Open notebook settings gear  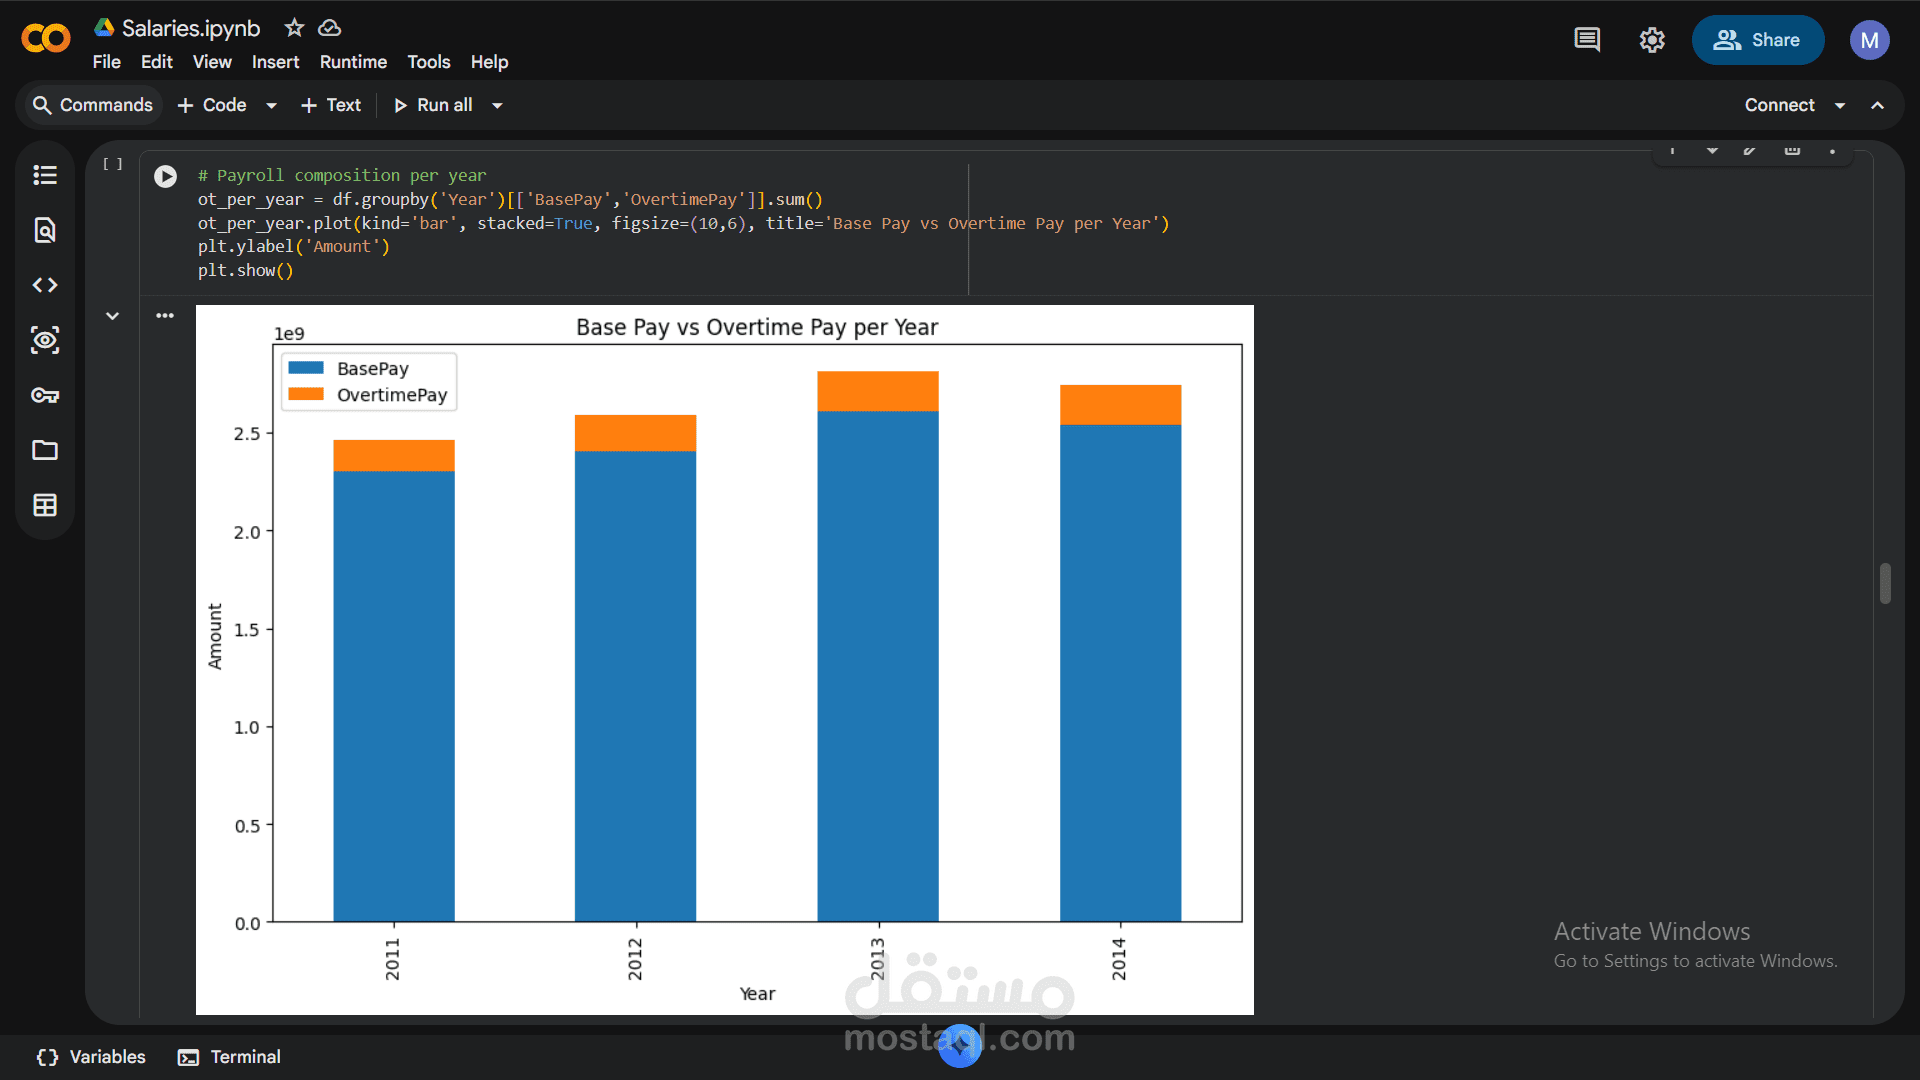[x=1652, y=40]
